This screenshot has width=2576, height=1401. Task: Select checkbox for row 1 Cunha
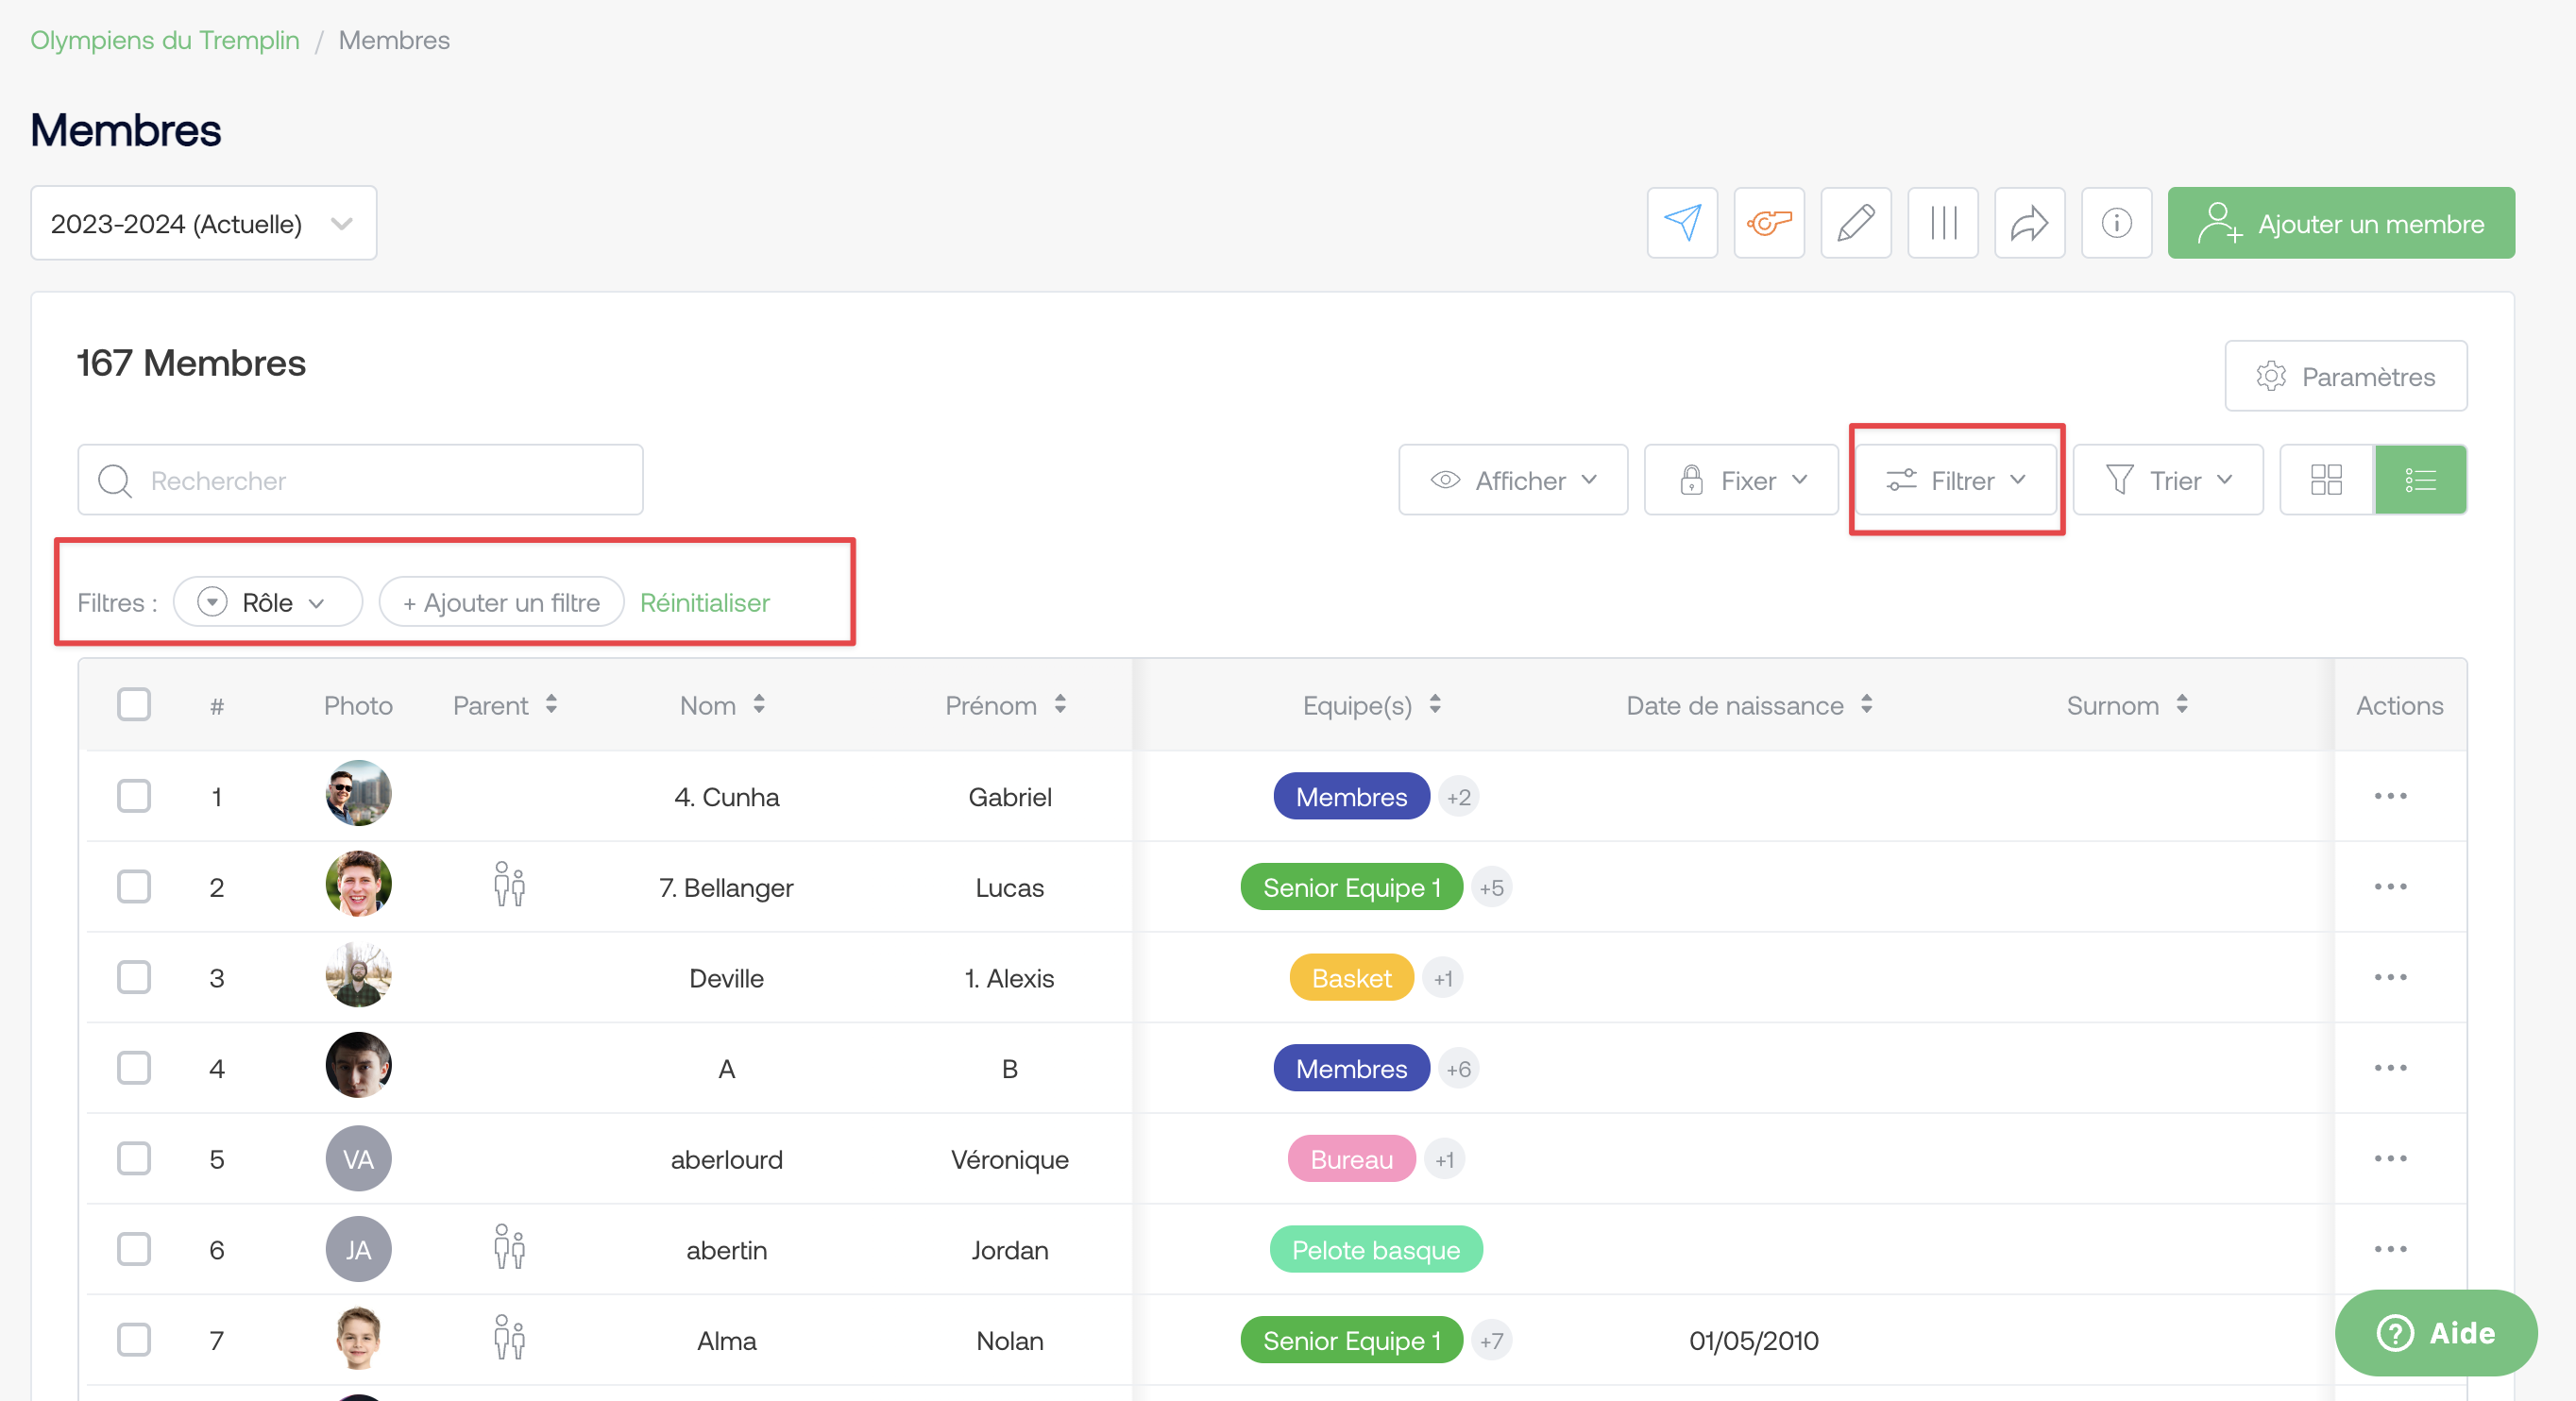[134, 796]
